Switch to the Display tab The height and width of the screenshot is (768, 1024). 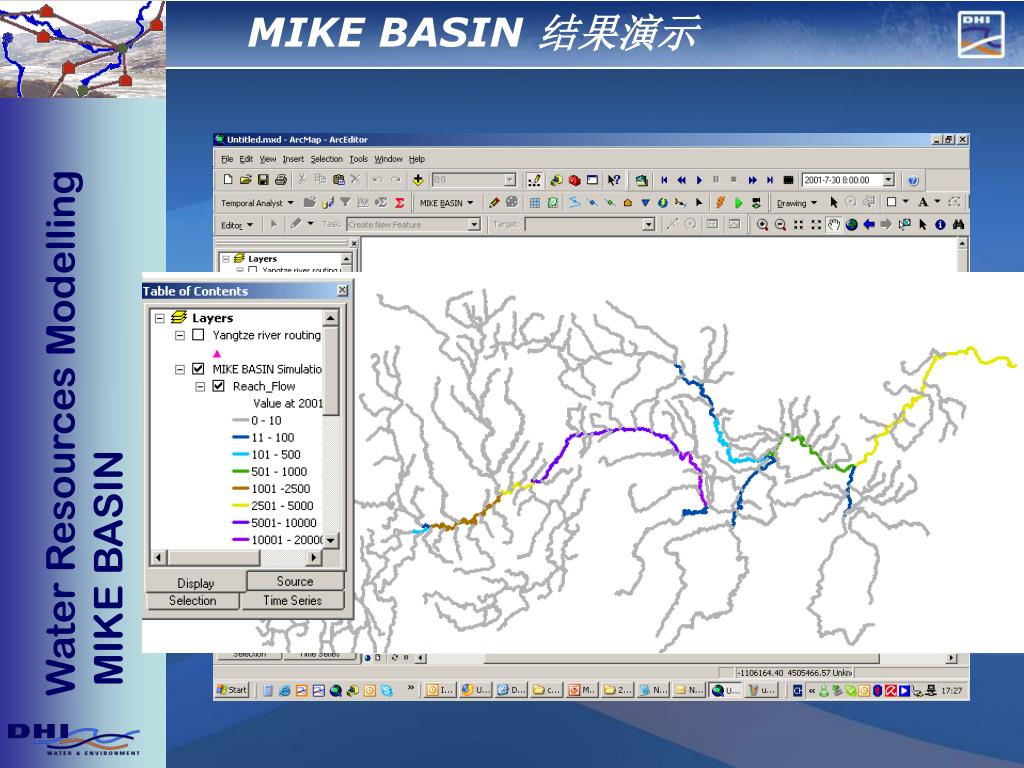(195, 583)
